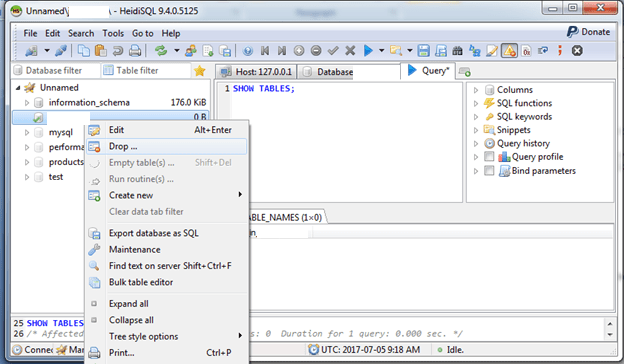Expand the Snippets helper node
This screenshot has height=364, width=624.
476,130
